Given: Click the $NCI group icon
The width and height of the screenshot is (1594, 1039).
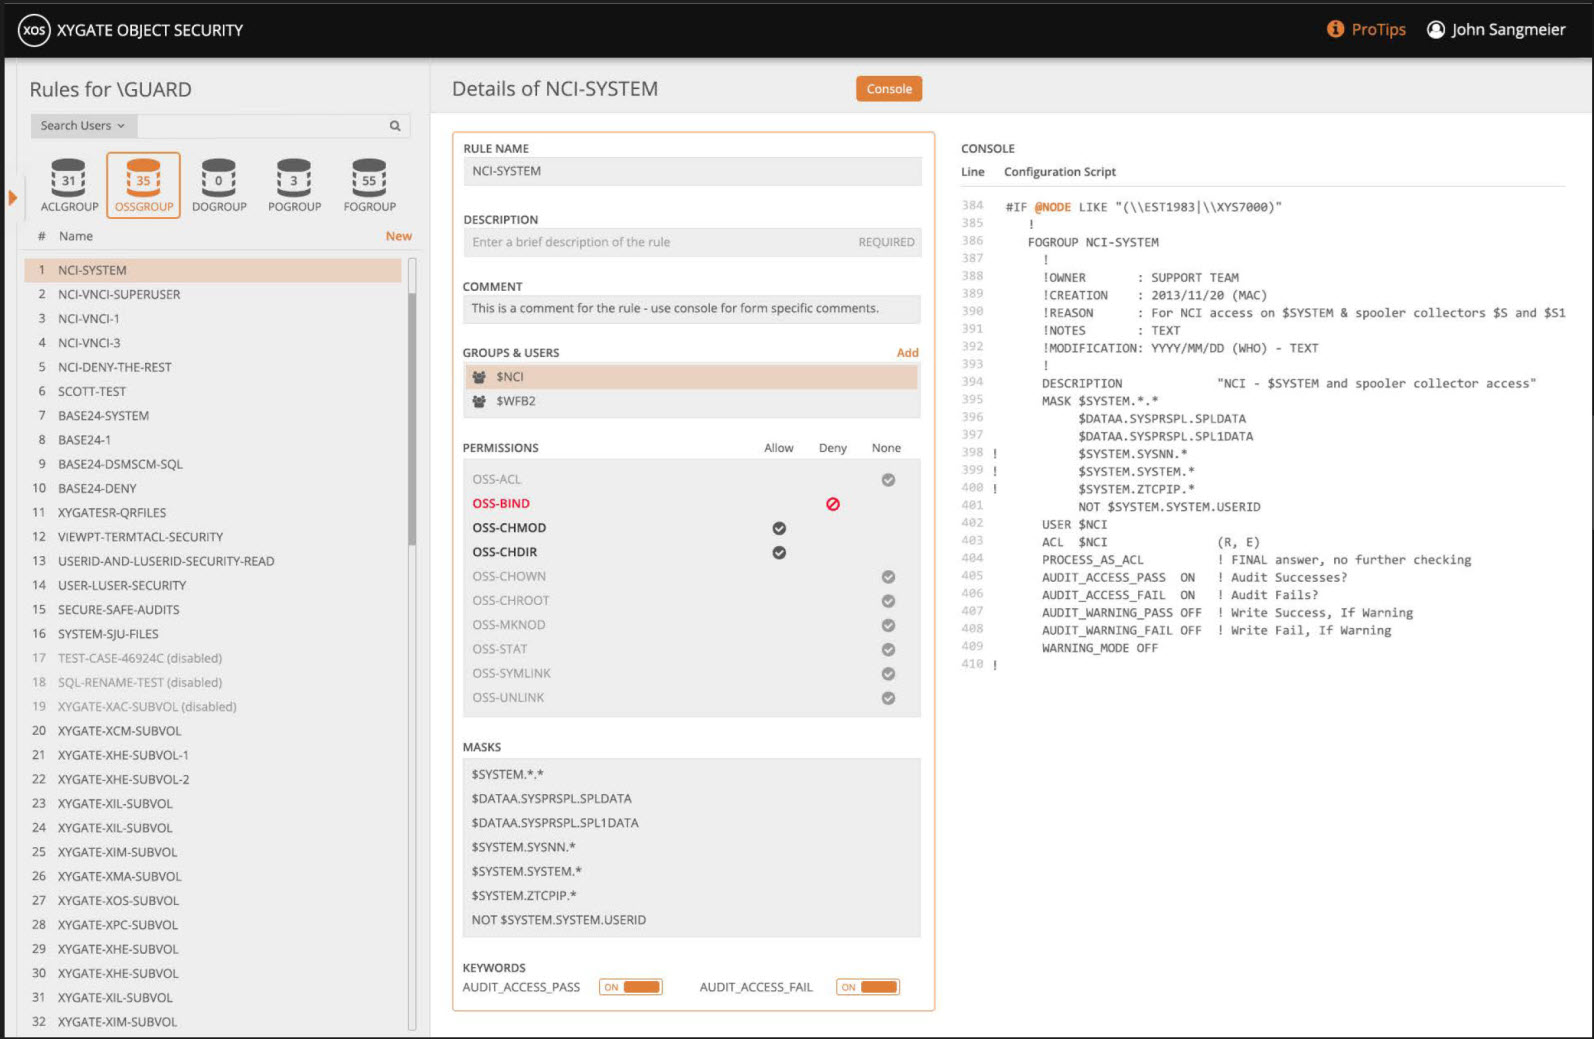Looking at the screenshot, I should coord(479,377).
